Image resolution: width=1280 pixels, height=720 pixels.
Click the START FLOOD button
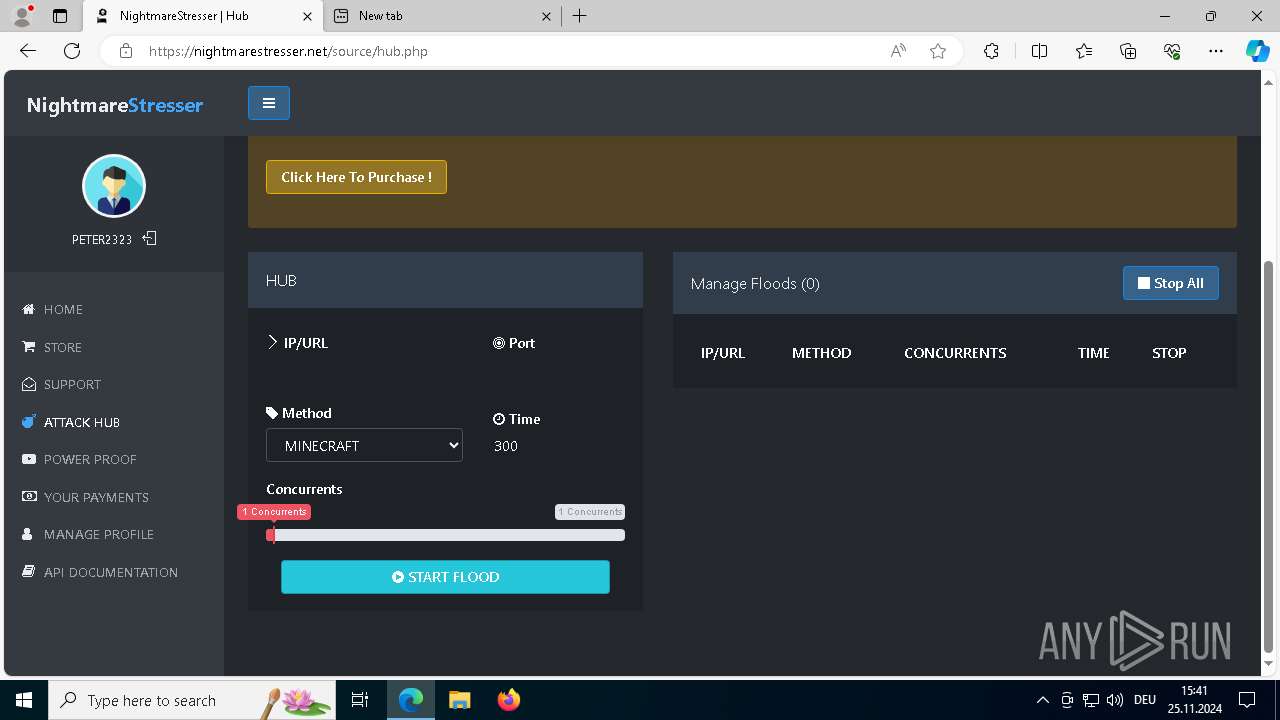(445, 577)
